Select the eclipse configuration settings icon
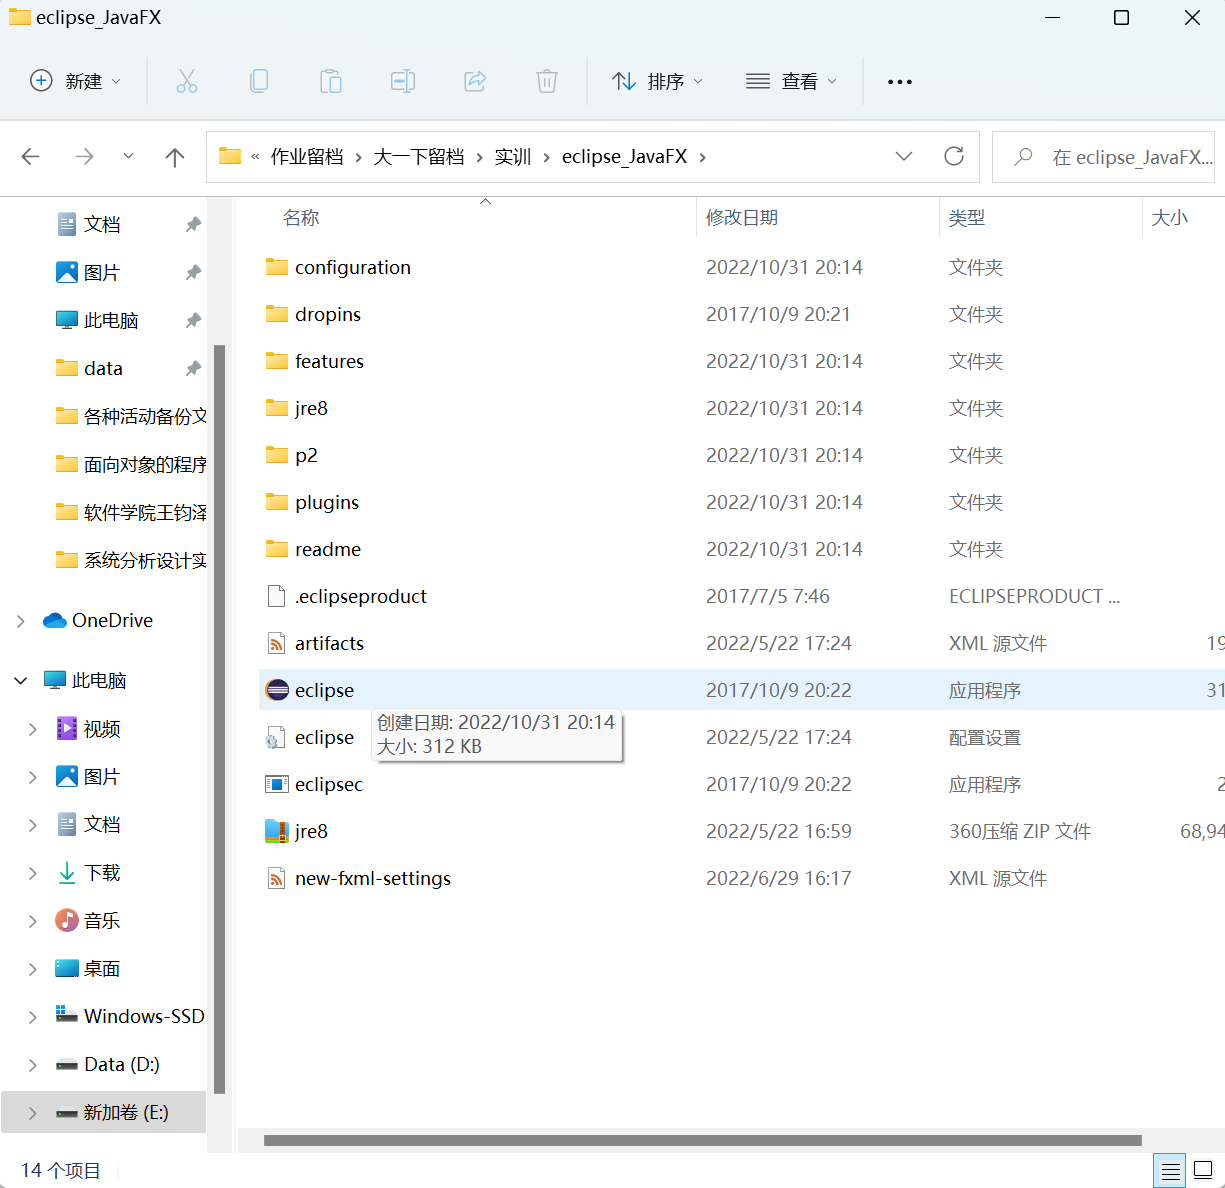 pos(276,737)
